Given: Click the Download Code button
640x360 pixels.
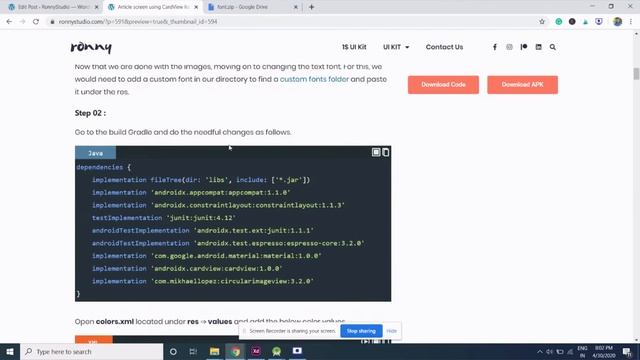Looking at the screenshot, I should coord(443,84).
